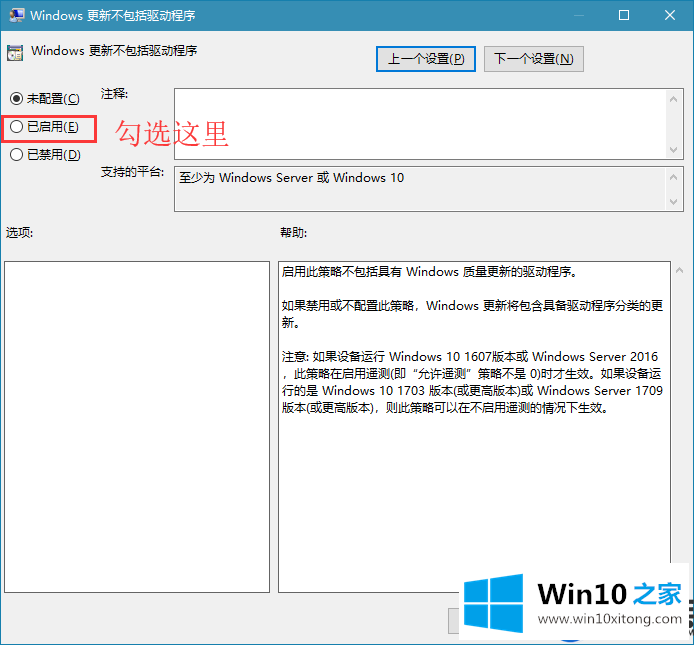This screenshot has width=694, height=645.
Task: Click the help note starting 注意: 如果设备运行
Action: point(472,382)
